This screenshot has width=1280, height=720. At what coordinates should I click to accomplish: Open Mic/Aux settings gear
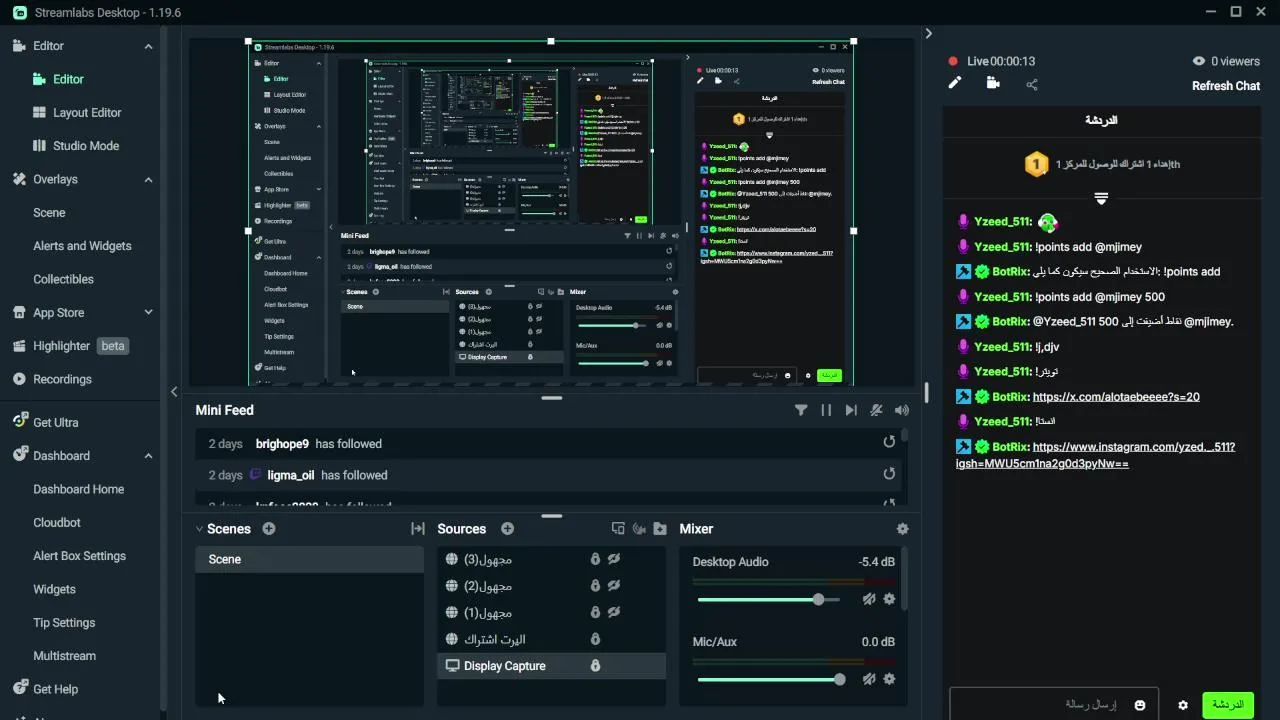[x=889, y=679]
